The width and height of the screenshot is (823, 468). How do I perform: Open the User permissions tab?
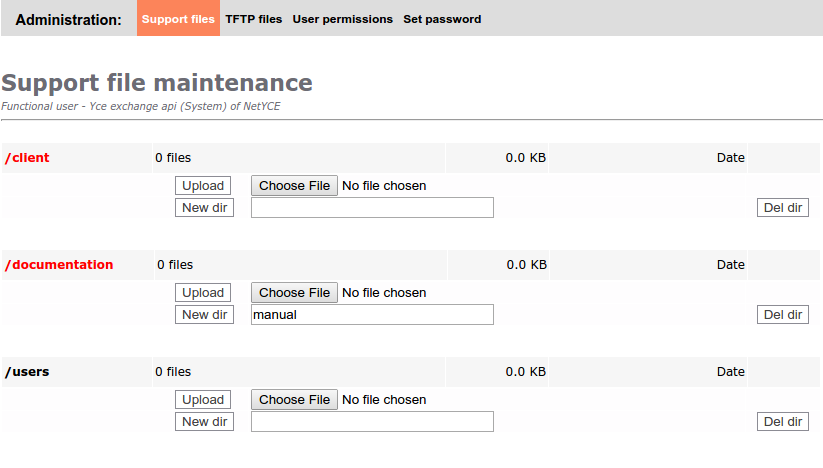point(343,19)
